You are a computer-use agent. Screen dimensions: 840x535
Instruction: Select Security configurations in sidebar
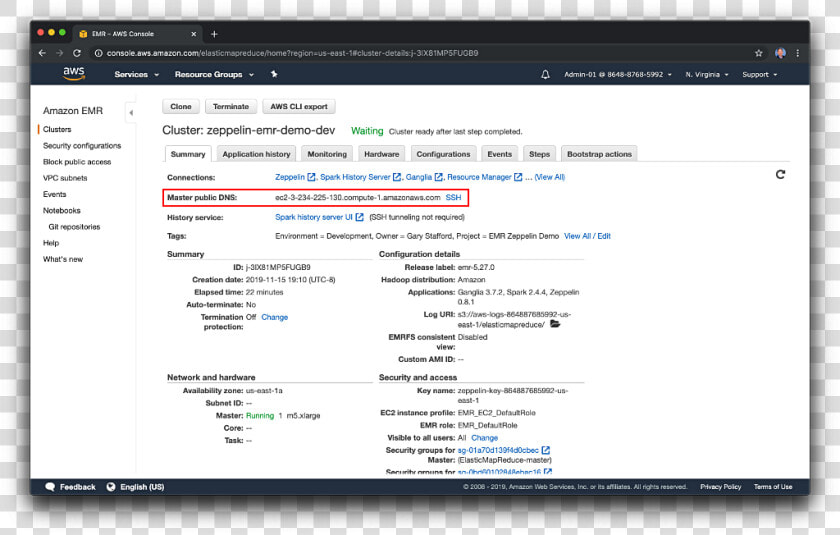click(x=82, y=145)
